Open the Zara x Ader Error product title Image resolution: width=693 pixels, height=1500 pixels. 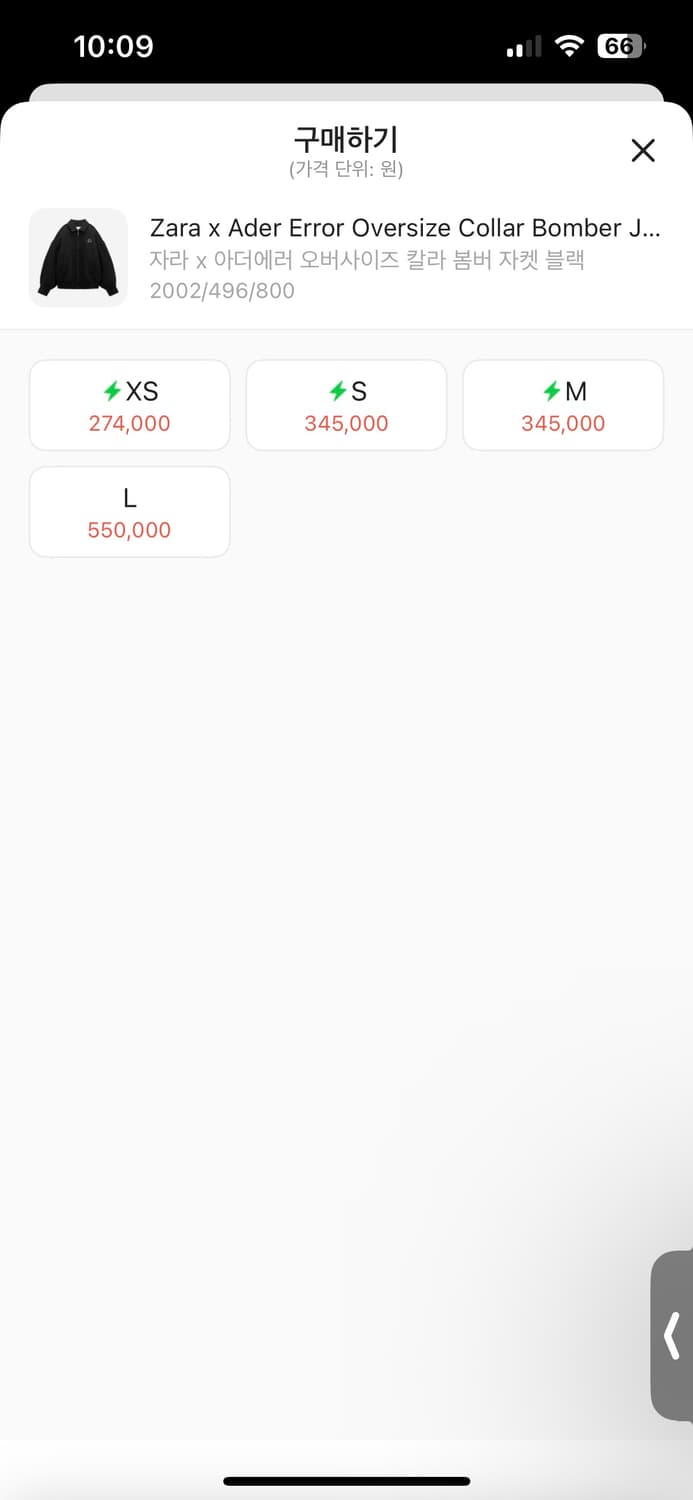coord(405,228)
